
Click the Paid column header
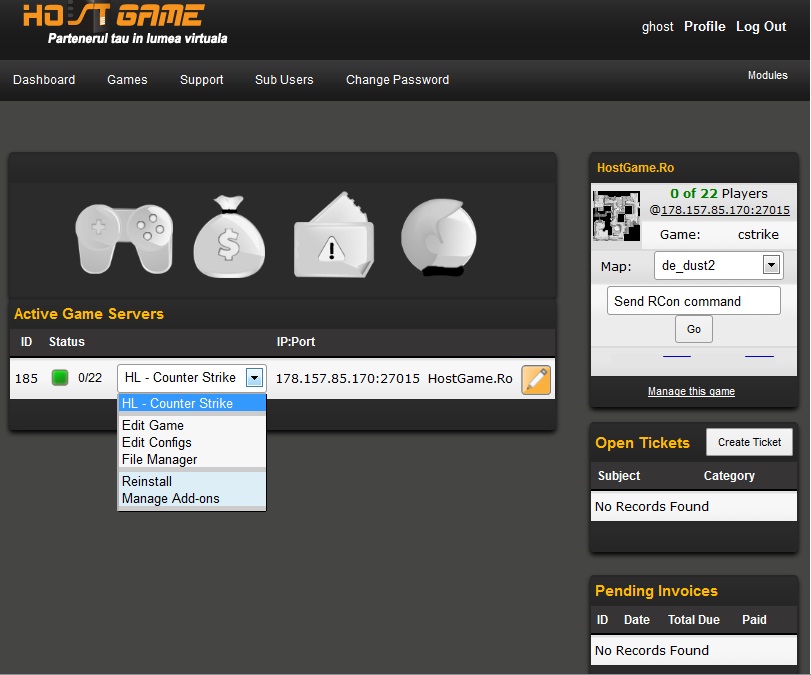point(754,620)
